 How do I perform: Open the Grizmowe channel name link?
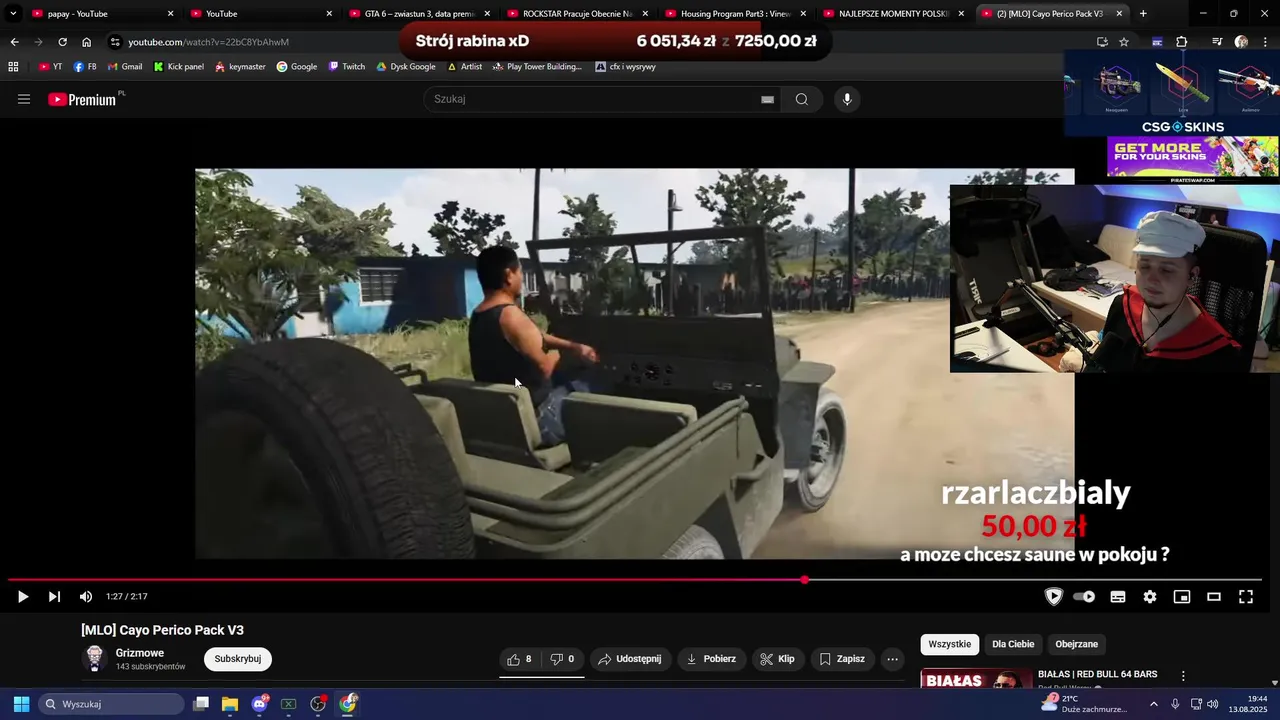pos(140,653)
